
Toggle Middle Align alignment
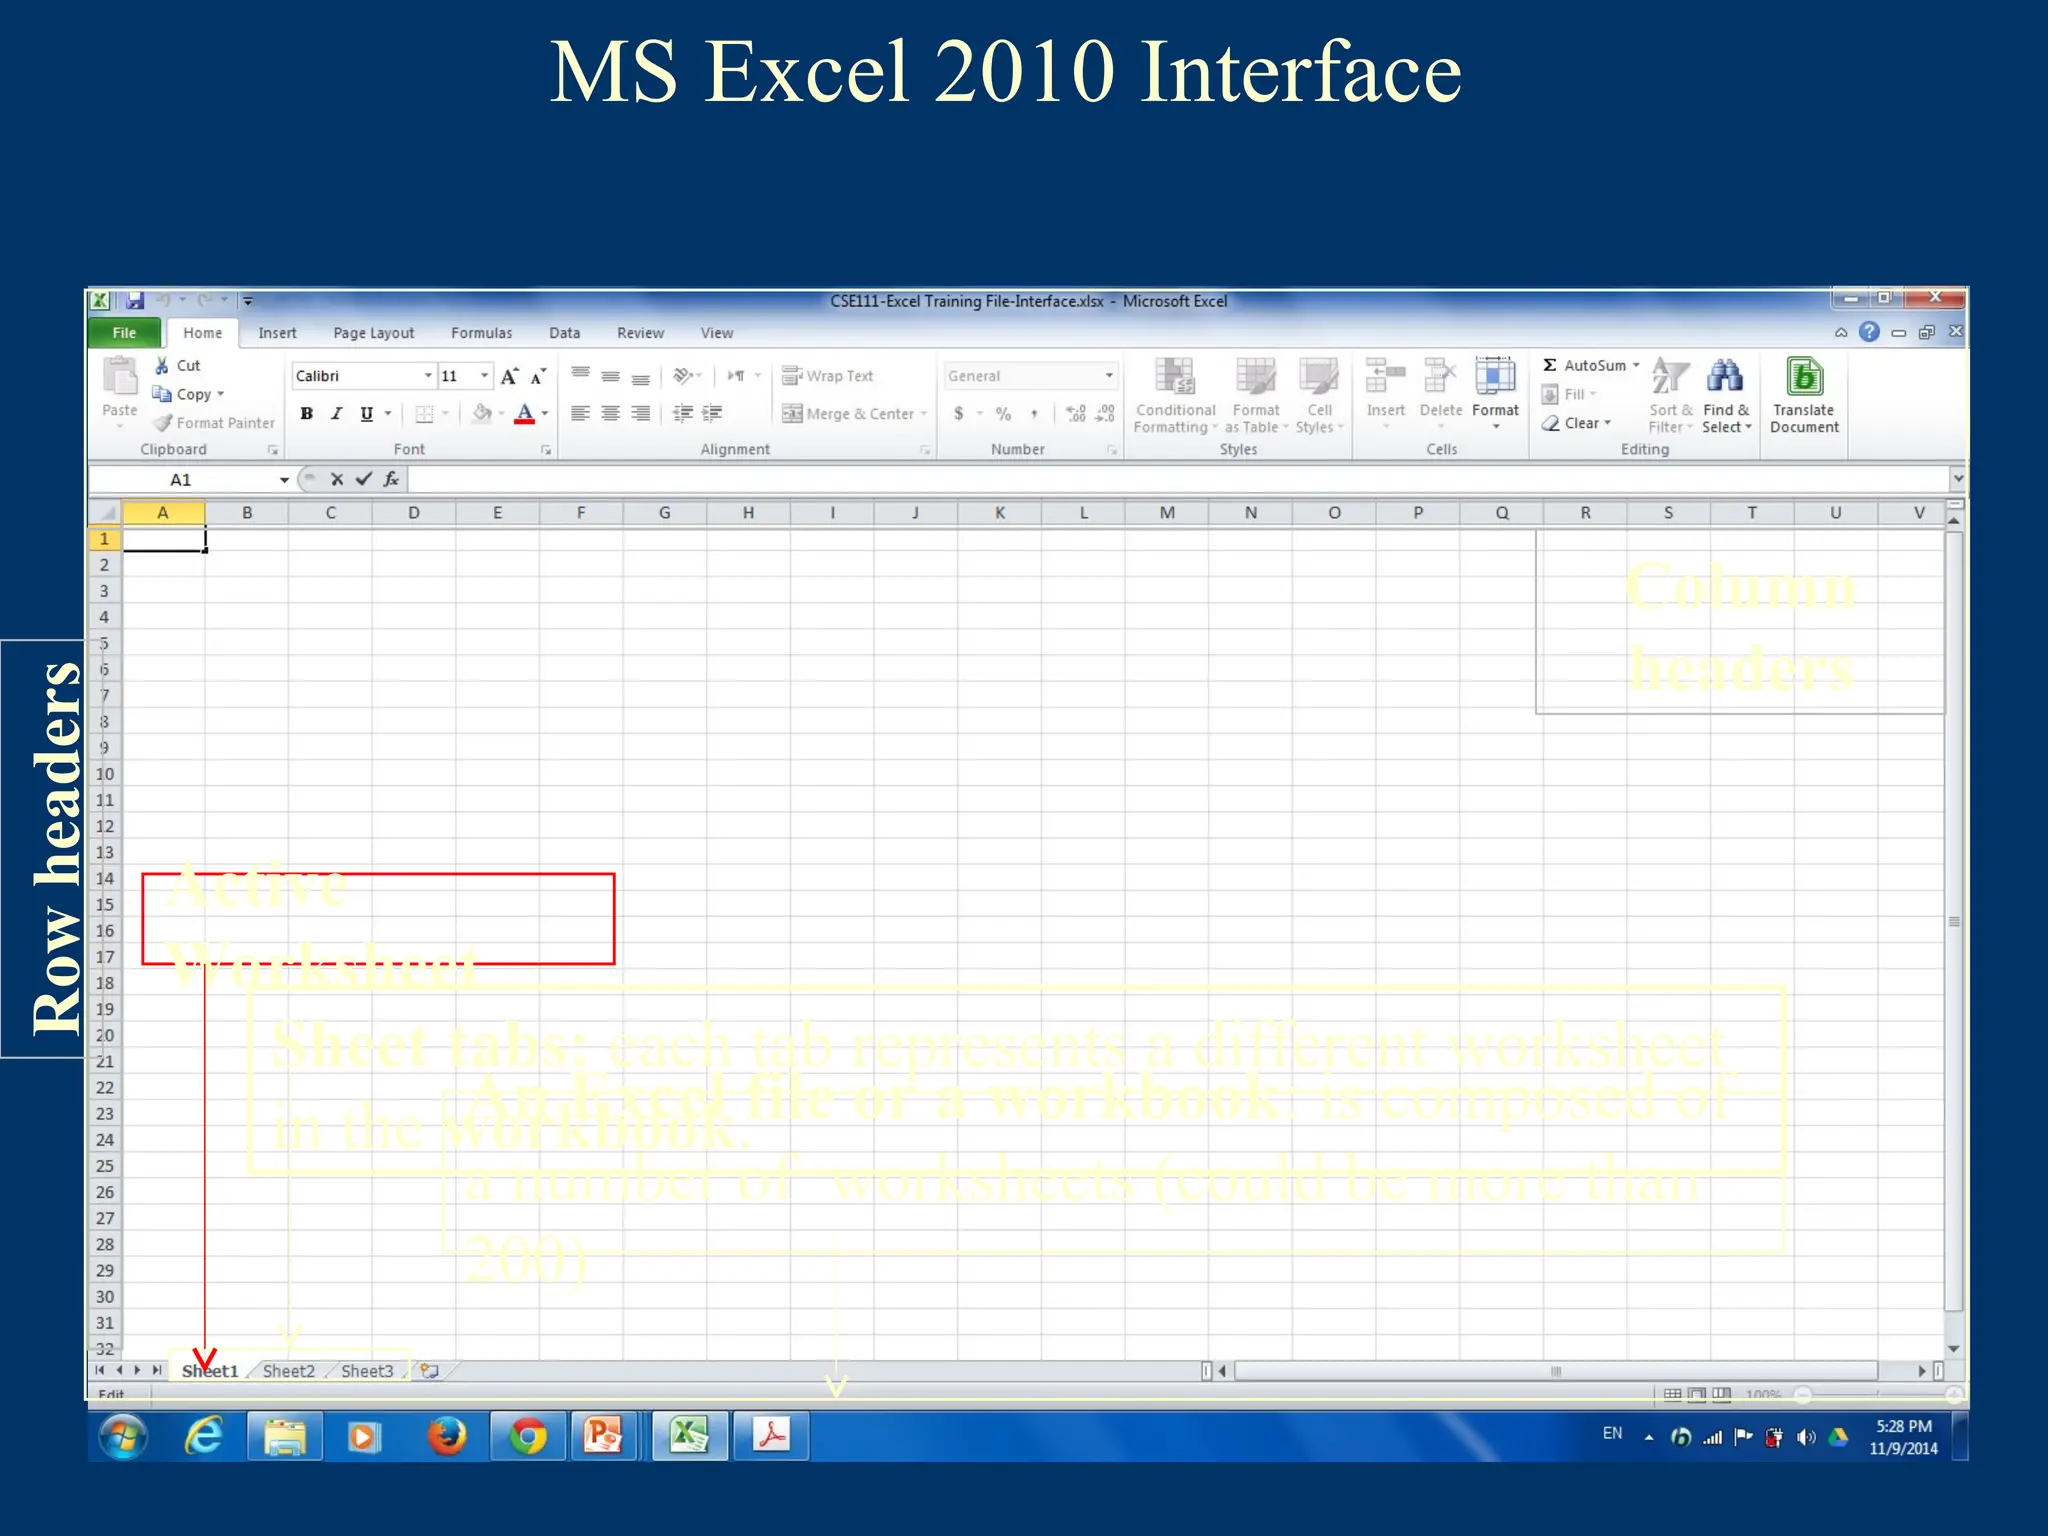pyautogui.click(x=610, y=376)
